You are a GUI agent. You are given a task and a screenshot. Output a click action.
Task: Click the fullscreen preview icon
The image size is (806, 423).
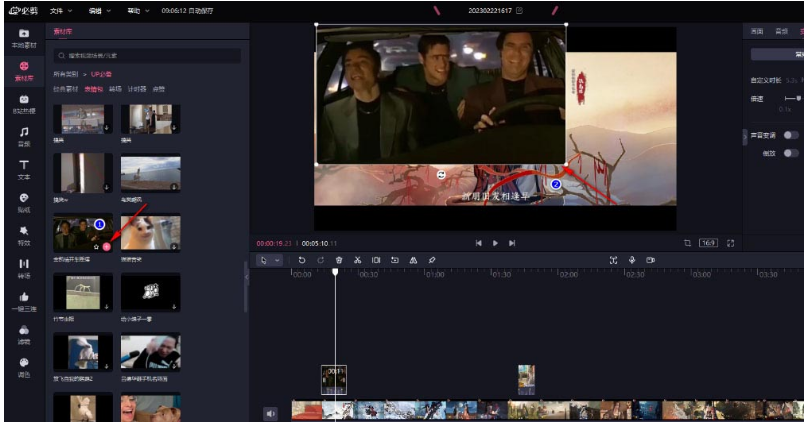[730, 243]
